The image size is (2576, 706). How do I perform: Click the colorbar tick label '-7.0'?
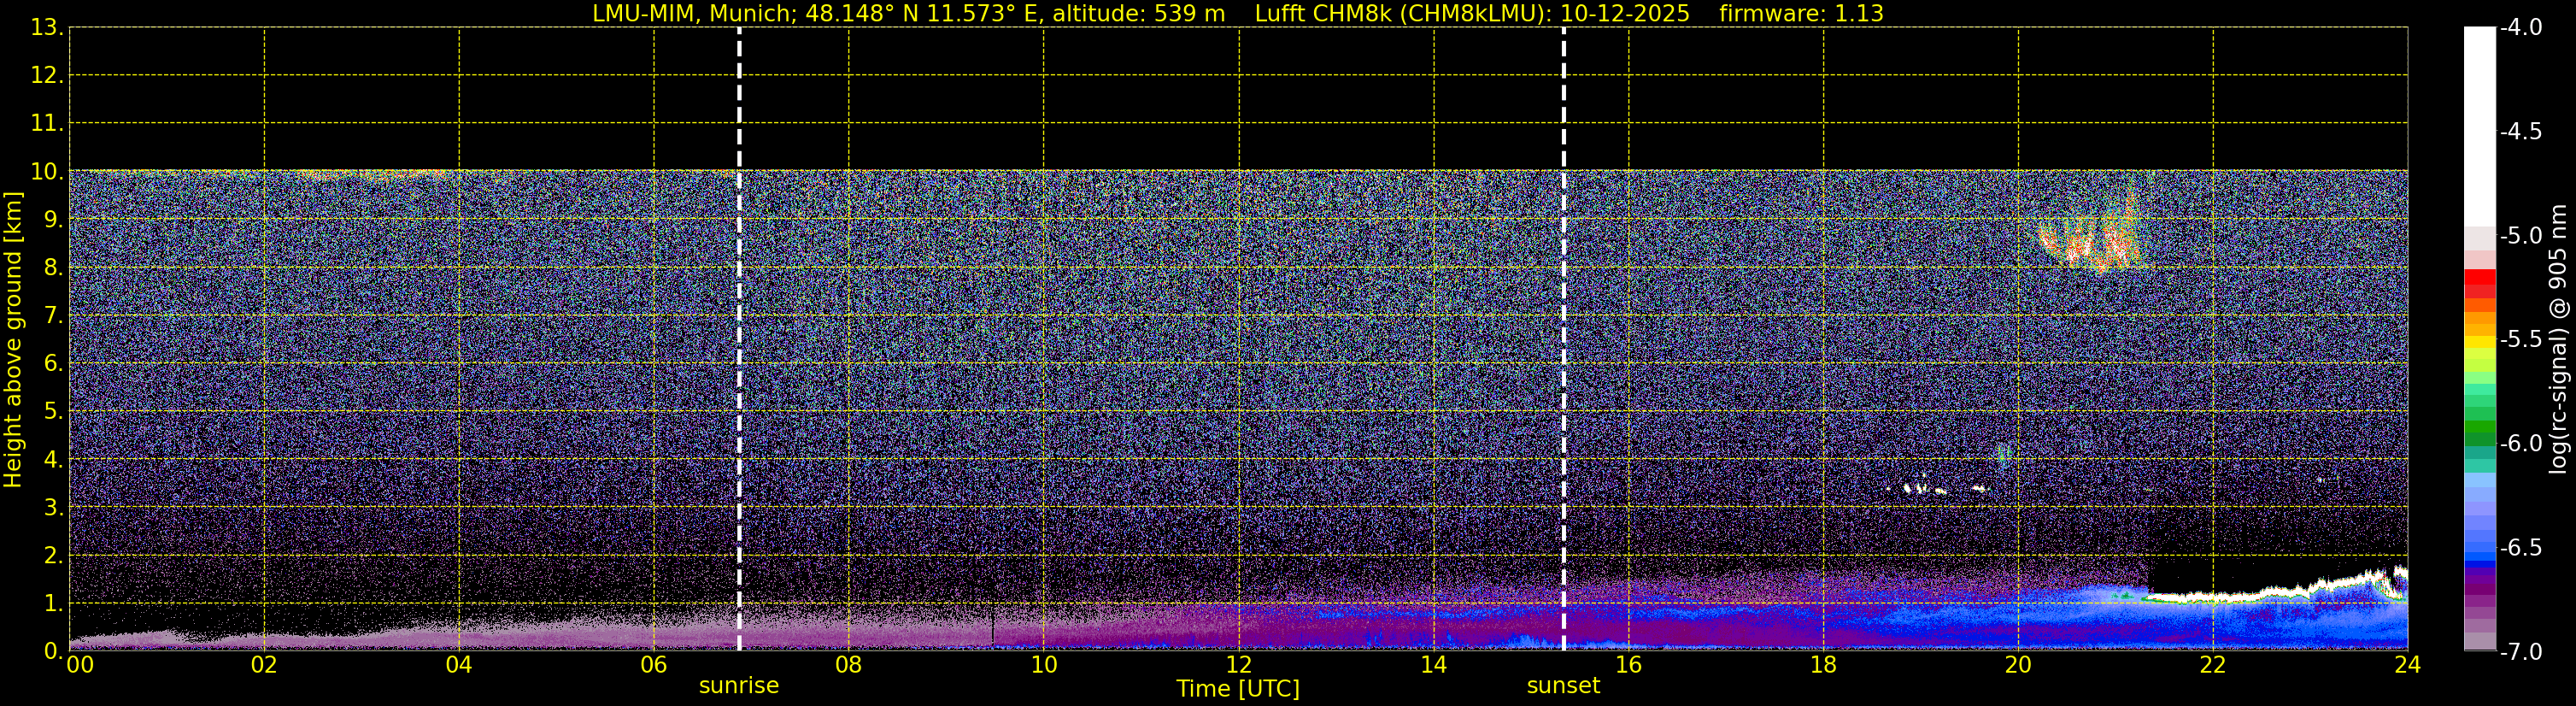pyautogui.click(x=2520, y=651)
